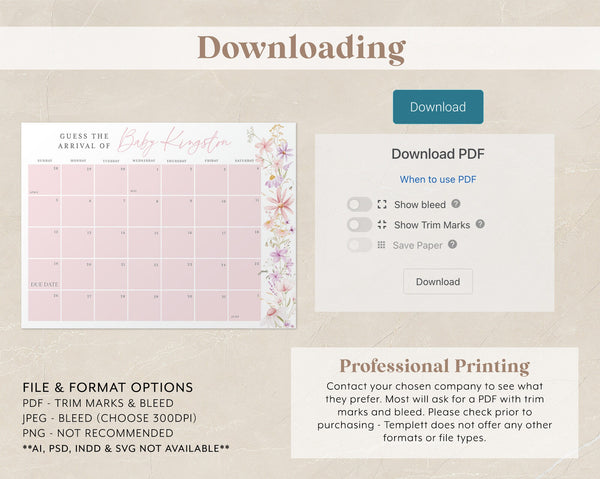The image size is (600, 479).
Task: Open help for Show bleed
Action: [x=456, y=204]
